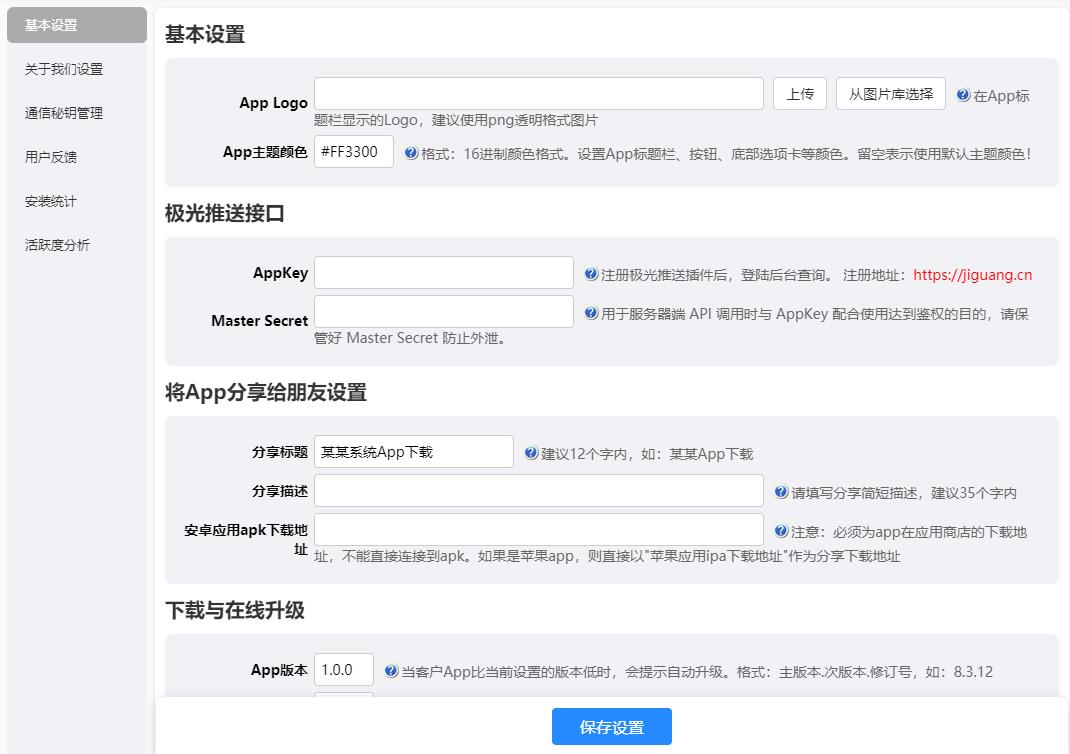Click 从图片库选择 button
The width and height of the screenshot is (1070, 754).
pyautogui.click(x=890, y=94)
